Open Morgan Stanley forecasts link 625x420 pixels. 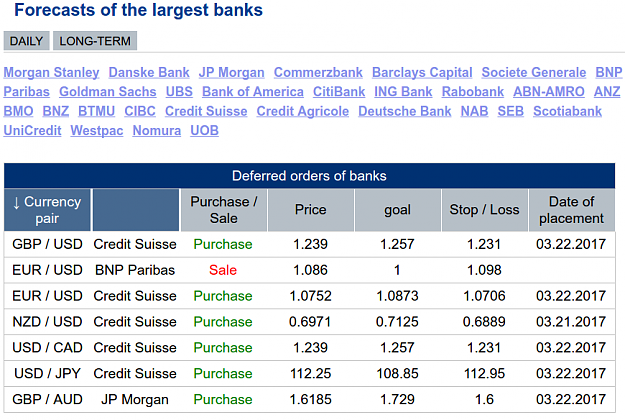point(51,73)
